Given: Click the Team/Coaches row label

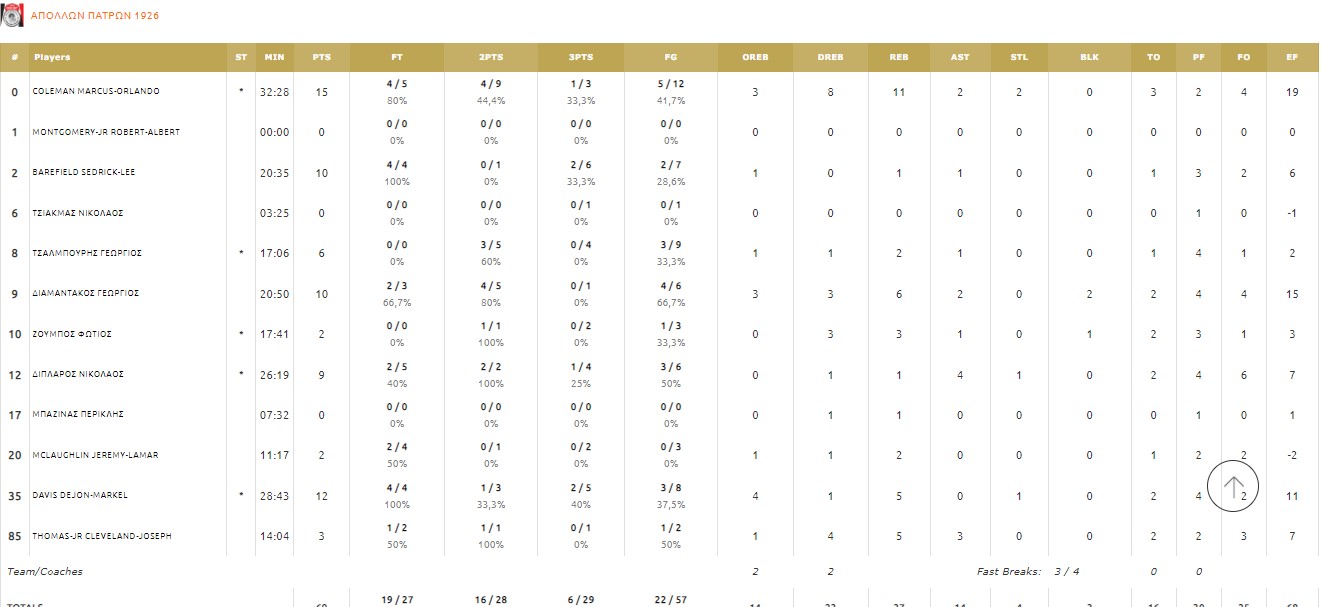Looking at the screenshot, I should (45, 572).
